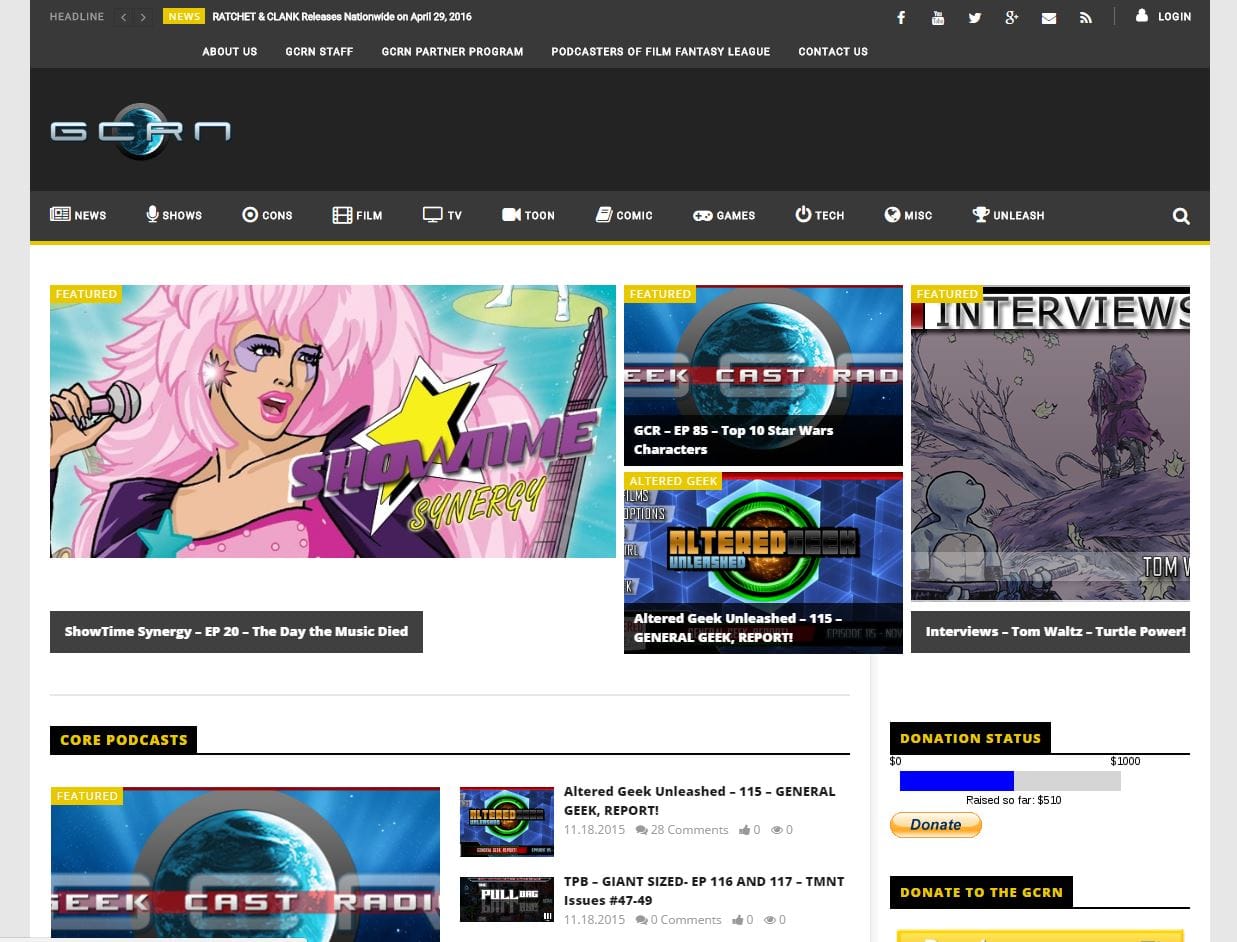
Task: Open the Twitter social icon
Action: (975, 18)
